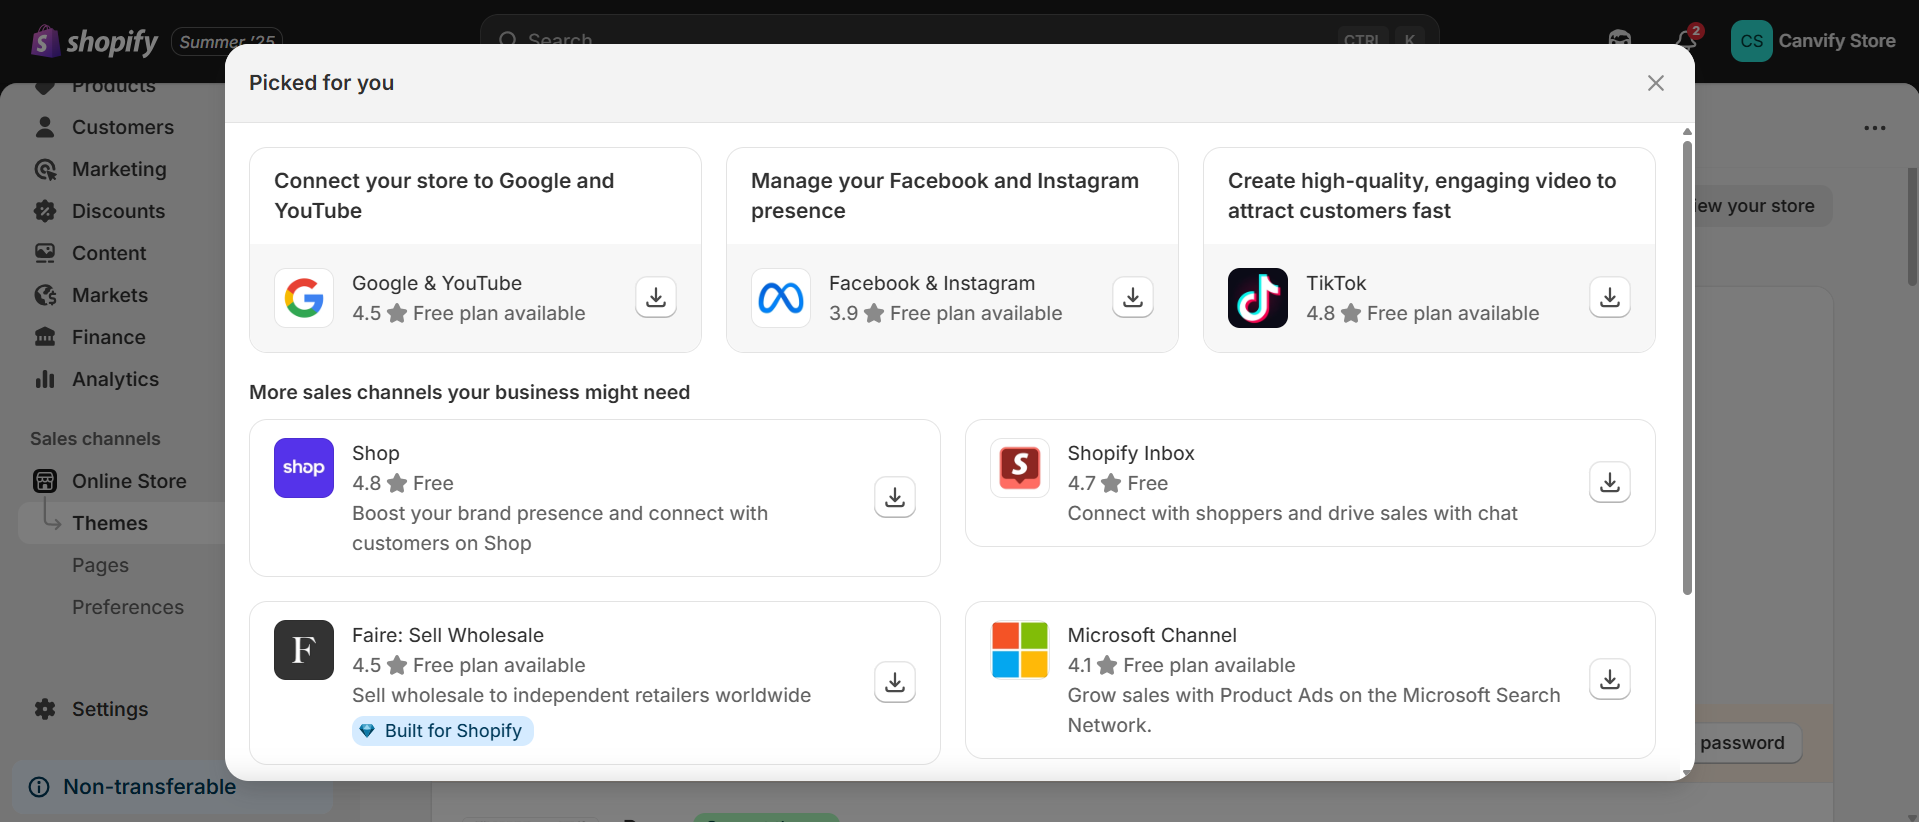
Task: Close the Picked for you dialog
Action: click(x=1656, y=83)
